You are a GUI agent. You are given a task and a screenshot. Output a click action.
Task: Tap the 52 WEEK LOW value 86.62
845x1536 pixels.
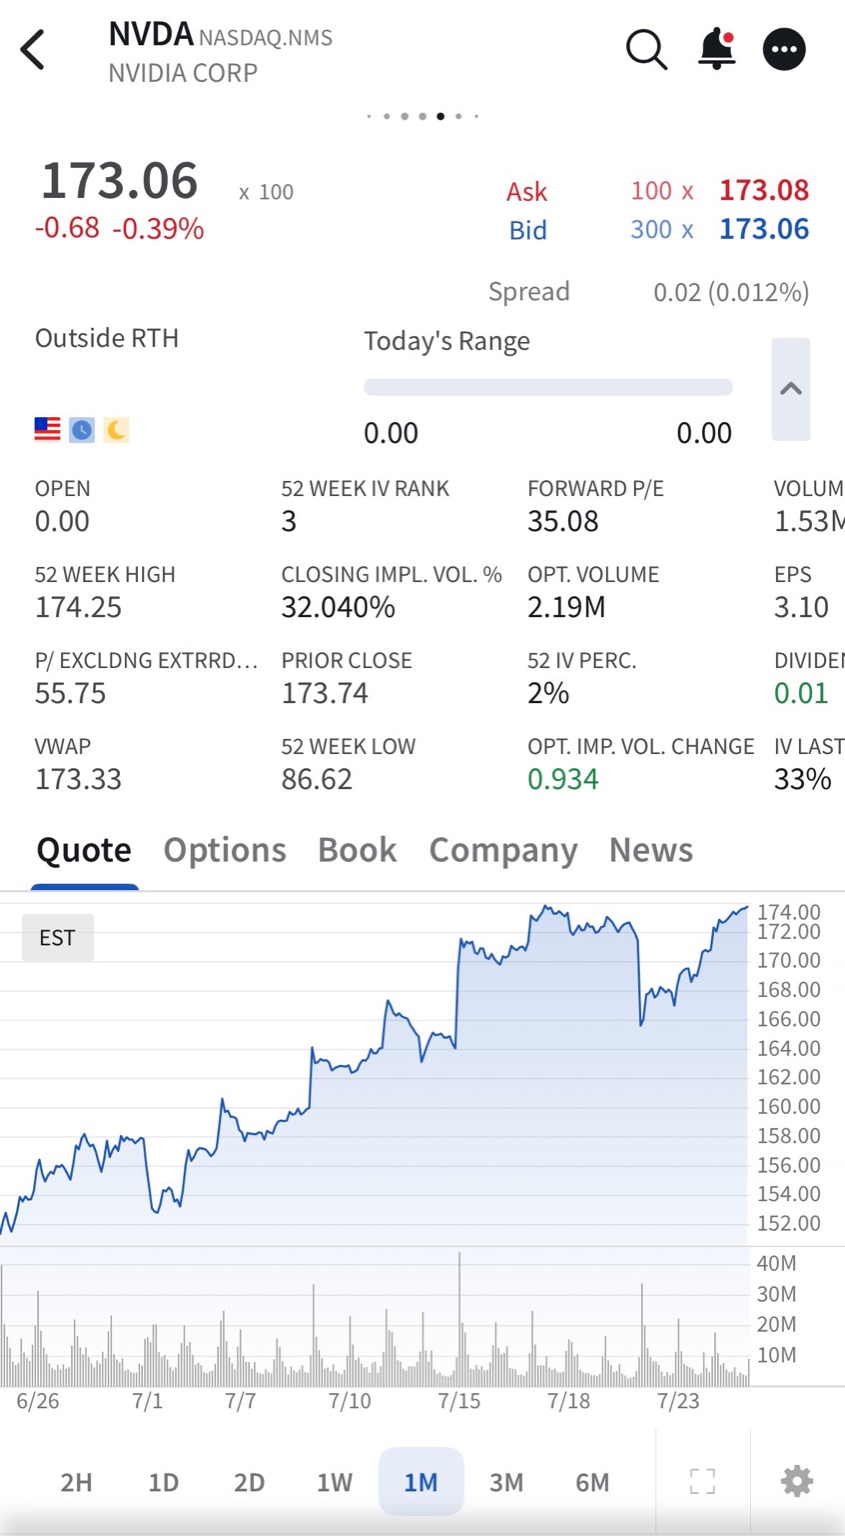[317, 779]
